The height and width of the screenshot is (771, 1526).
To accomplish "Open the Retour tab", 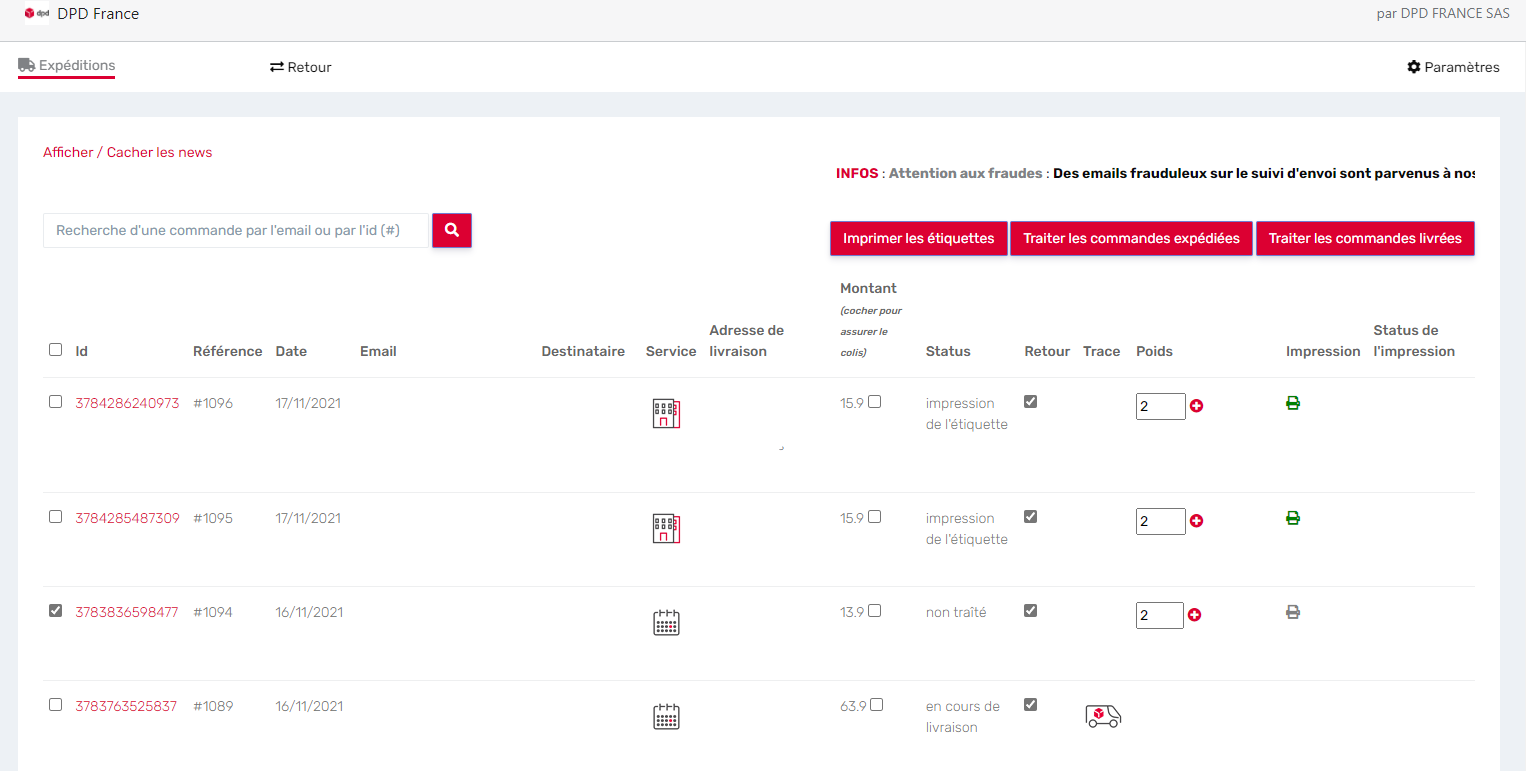I will 301,67.
